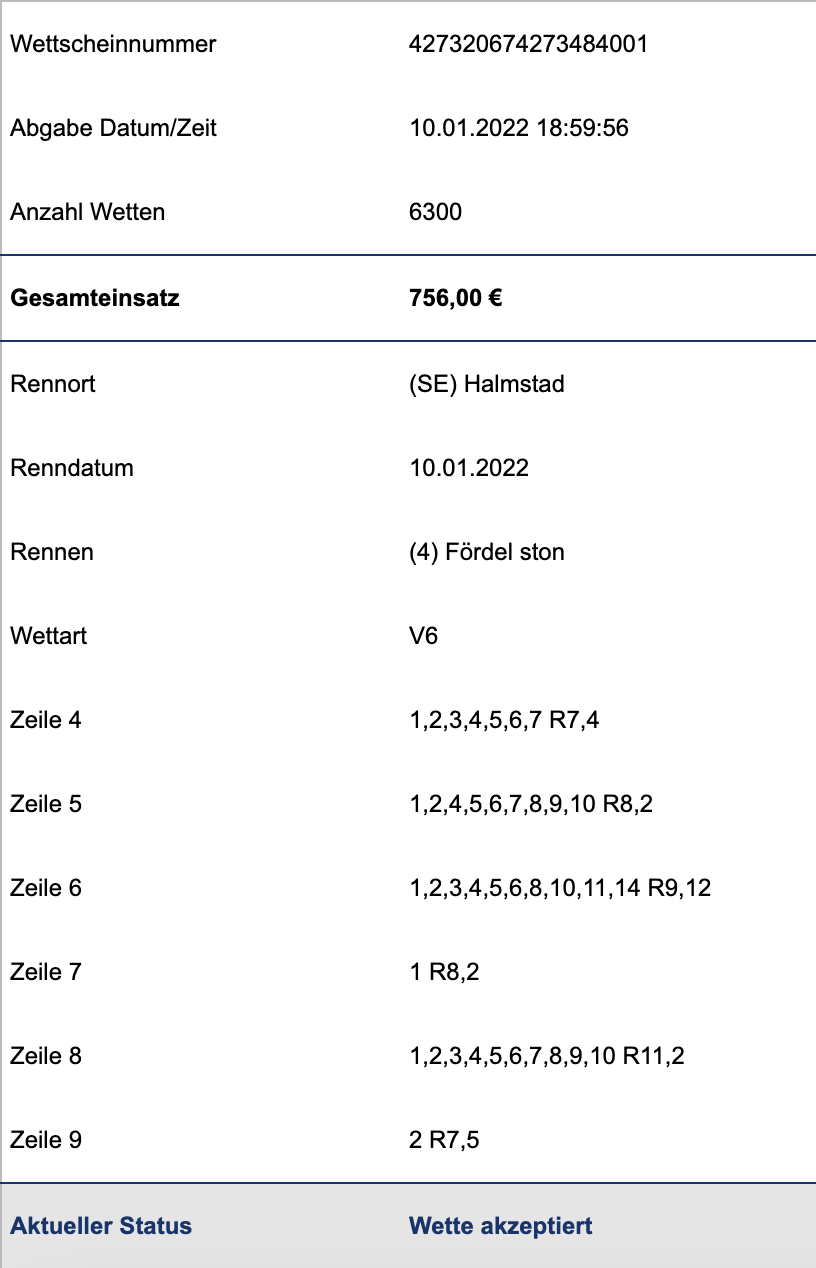Click the Wettart value V6
Viewport: 816px width, 1268px height.
coord(424,636)
